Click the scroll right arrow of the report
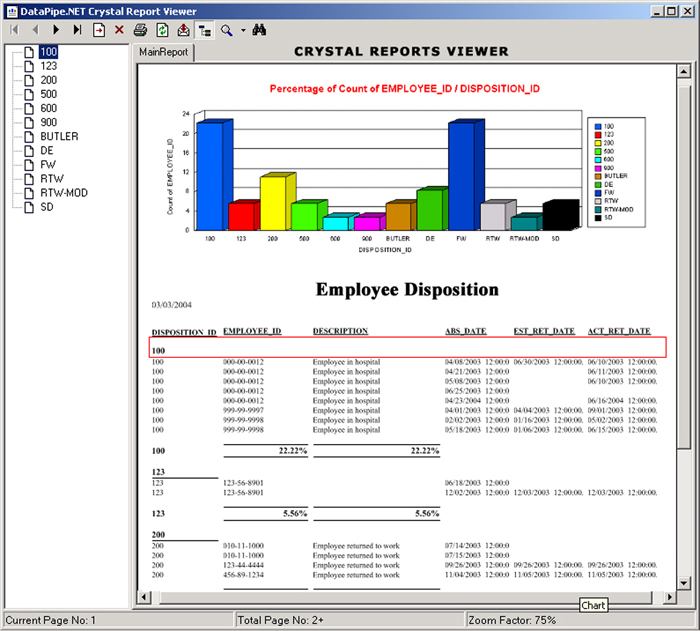This screenshot has height=631, width=700. tap(670, 597)
